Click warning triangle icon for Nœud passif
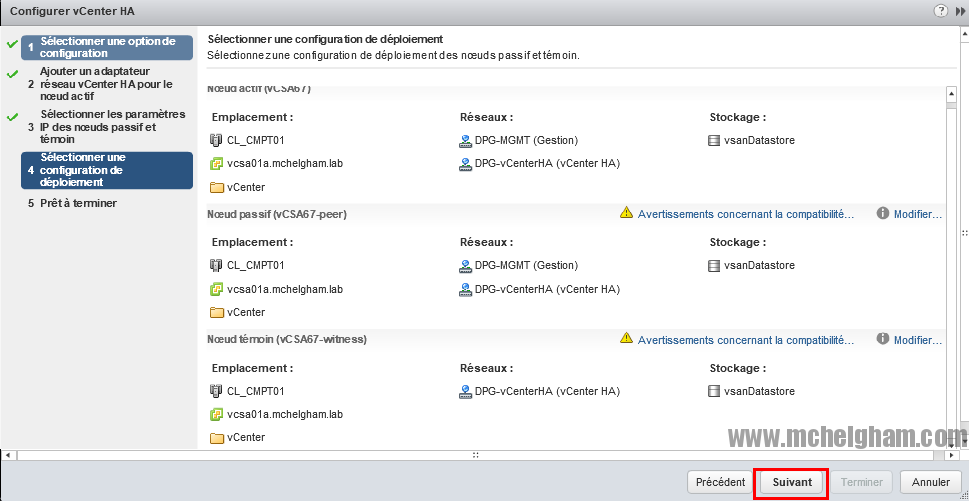Image resolution: width=969 pixels, height=501 pixels. (x=627, y=213)
